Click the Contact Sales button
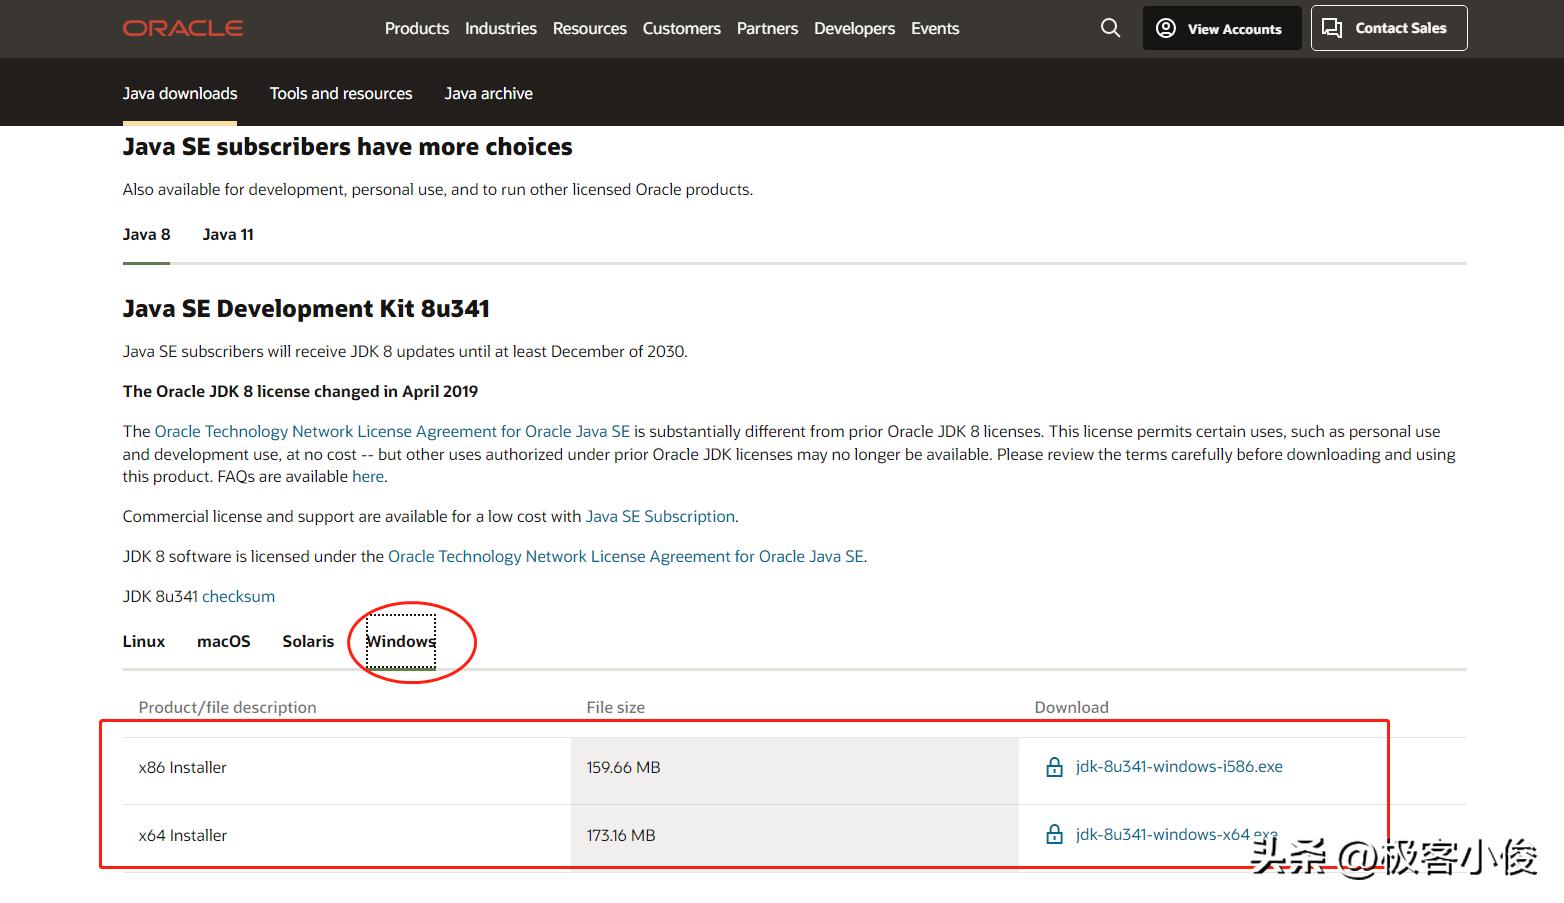This screenshot has height=903, width=1564. [1388, 28]
